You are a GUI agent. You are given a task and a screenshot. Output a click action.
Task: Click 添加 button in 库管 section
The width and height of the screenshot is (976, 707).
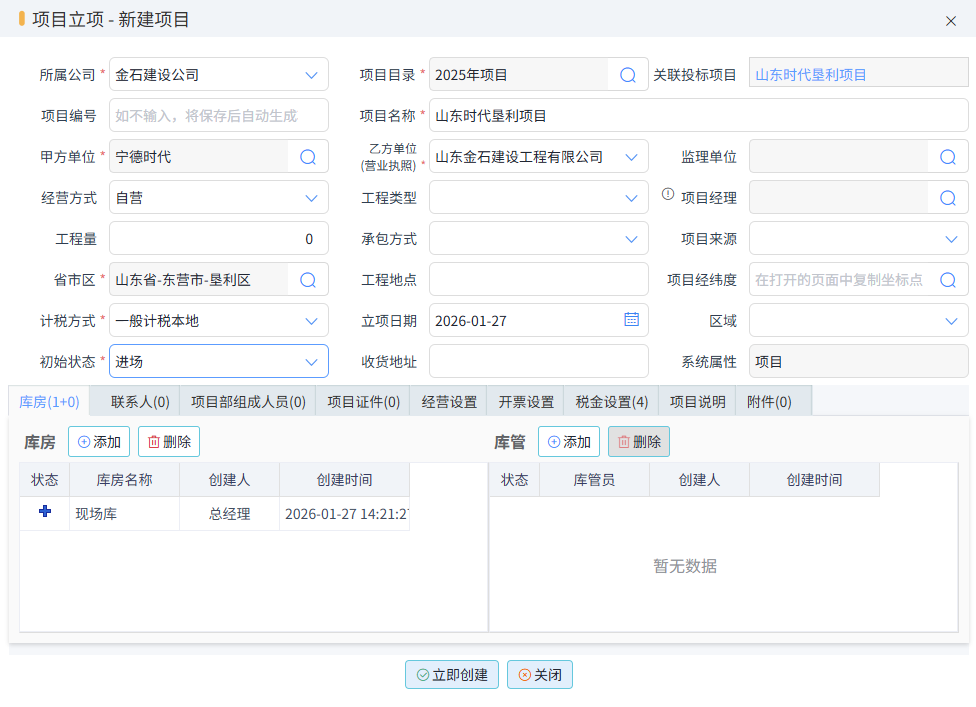(x=569, y=442)
